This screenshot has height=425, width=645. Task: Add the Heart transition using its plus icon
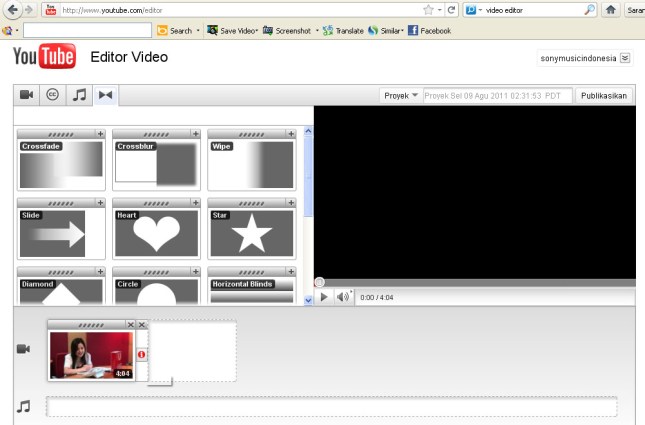[x=195, y=202]
